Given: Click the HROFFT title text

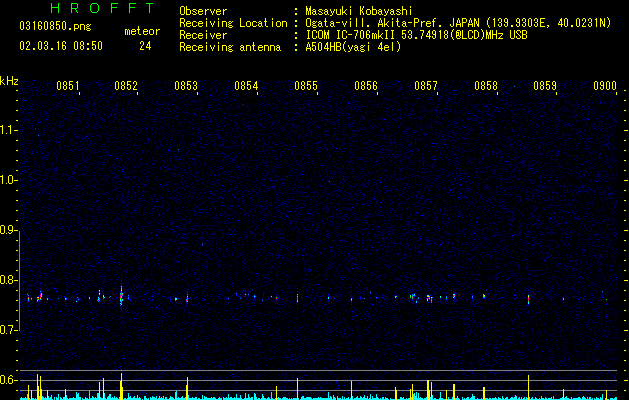Looking at the screenshot, I should click(103, 8).
